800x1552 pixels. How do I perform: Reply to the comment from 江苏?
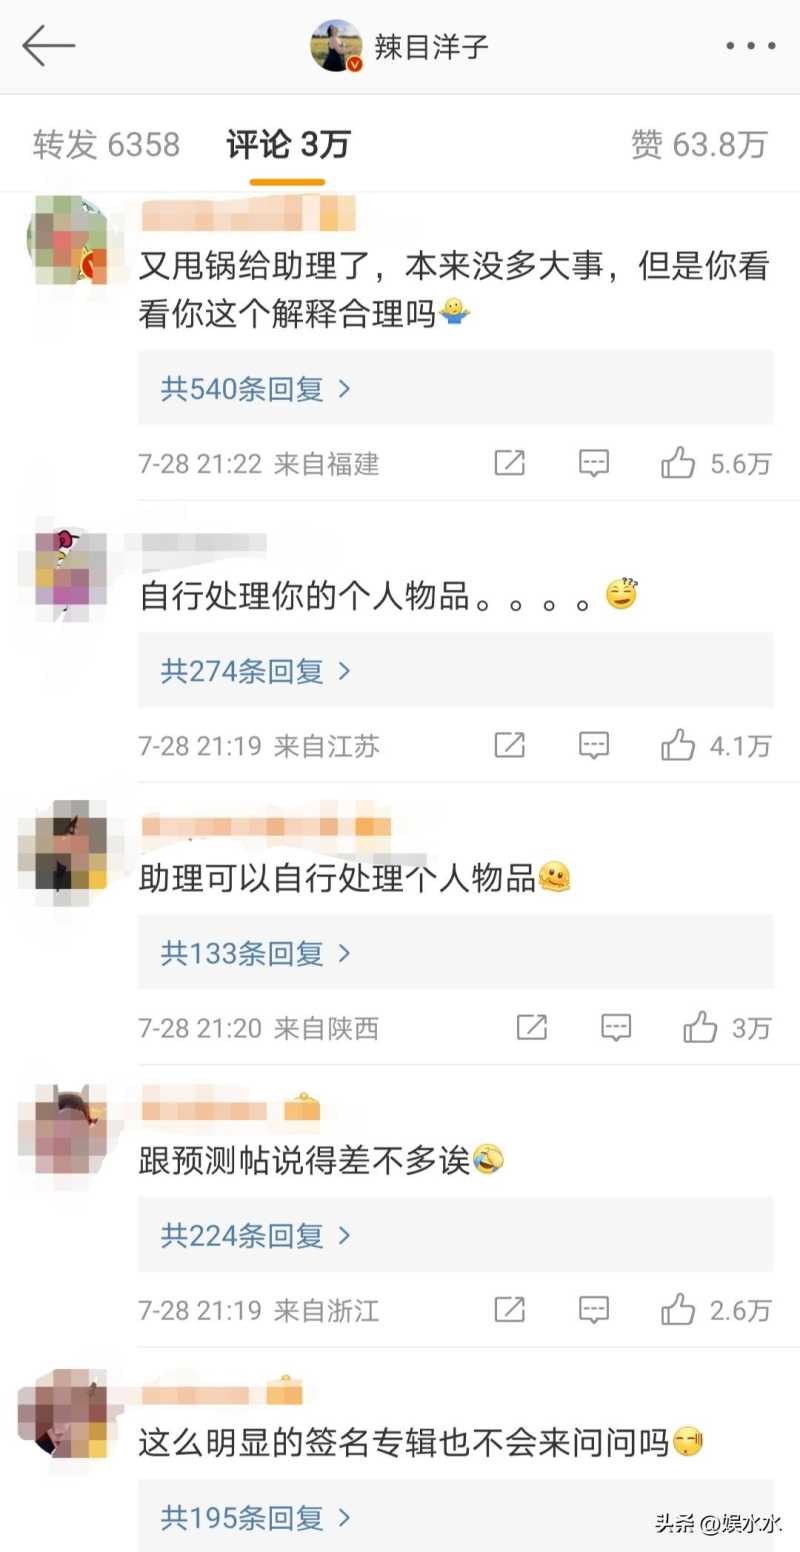click(594, 745)
